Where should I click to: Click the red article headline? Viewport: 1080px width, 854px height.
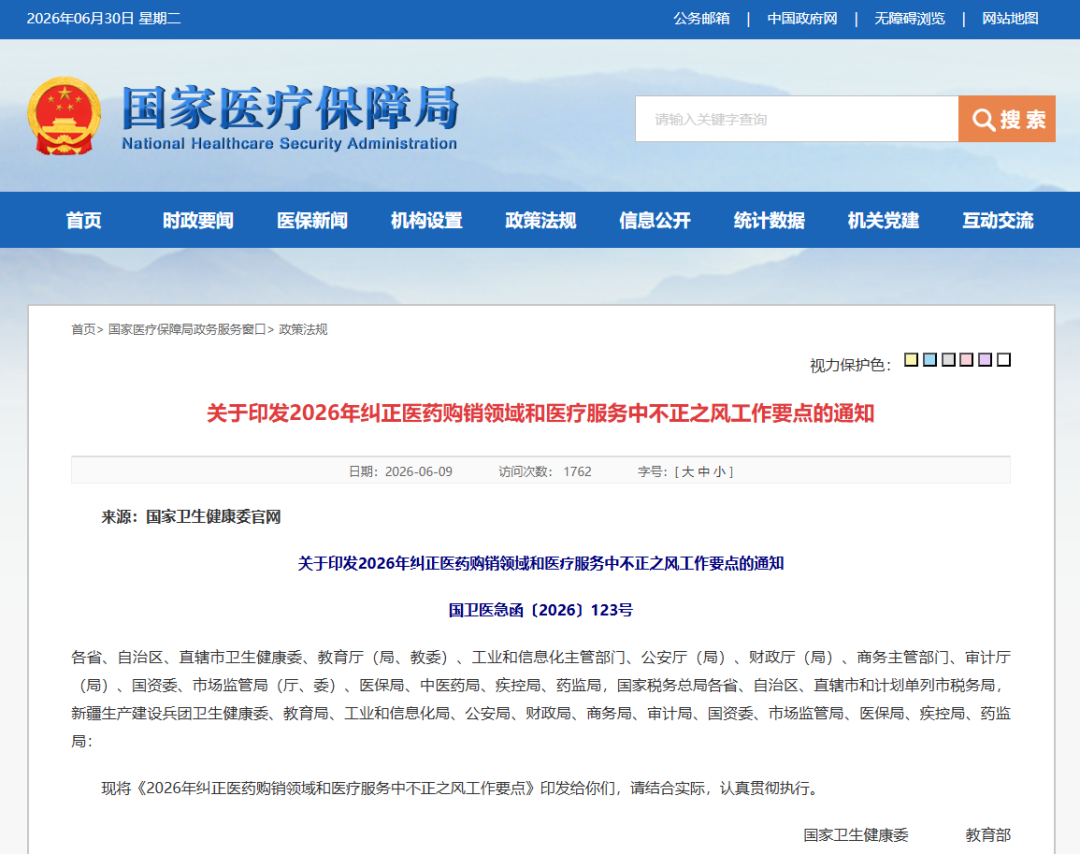pos(541,413)
